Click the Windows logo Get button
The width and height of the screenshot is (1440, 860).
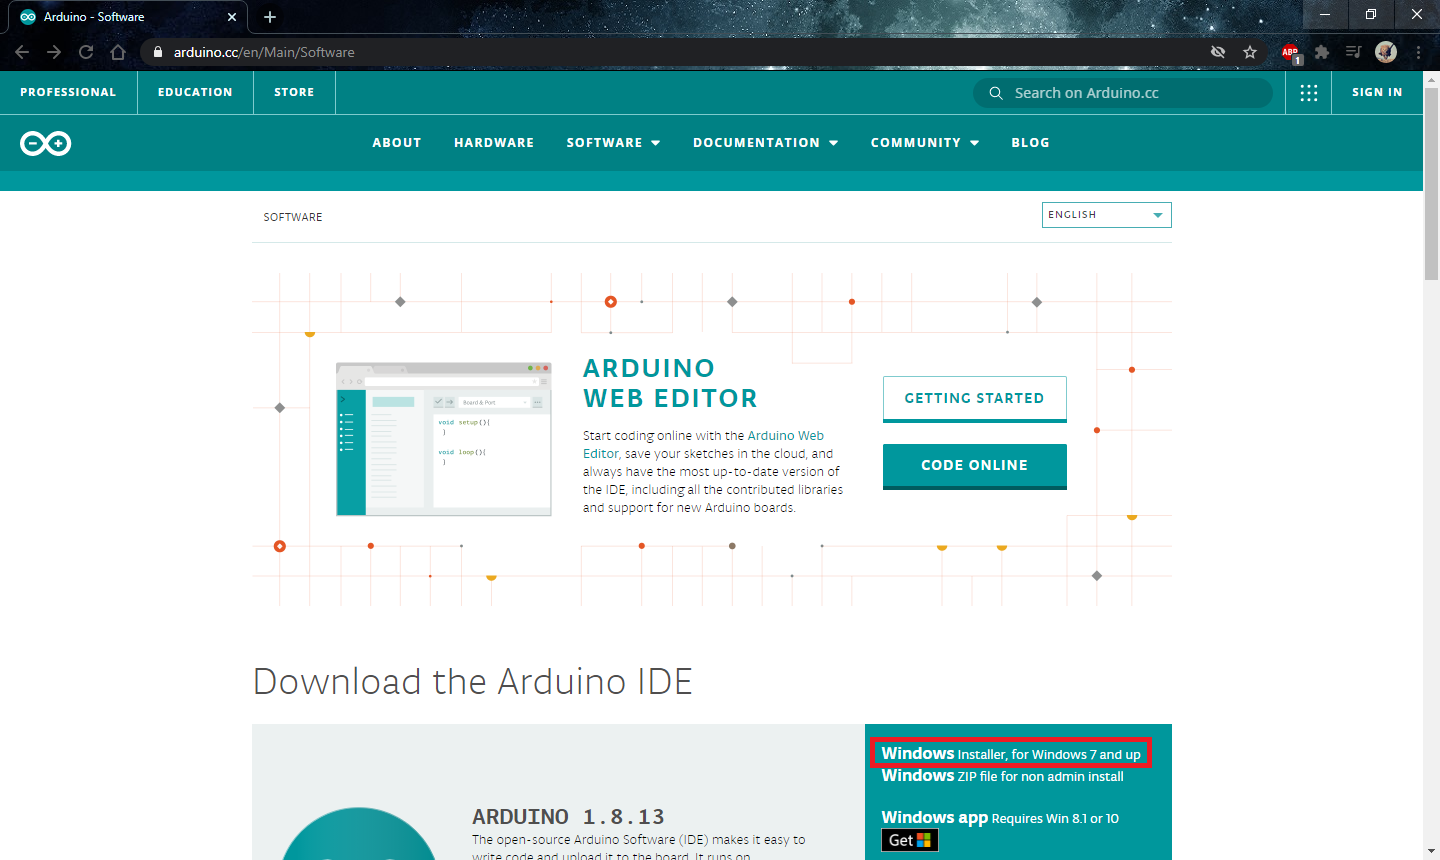click(910, 840)
